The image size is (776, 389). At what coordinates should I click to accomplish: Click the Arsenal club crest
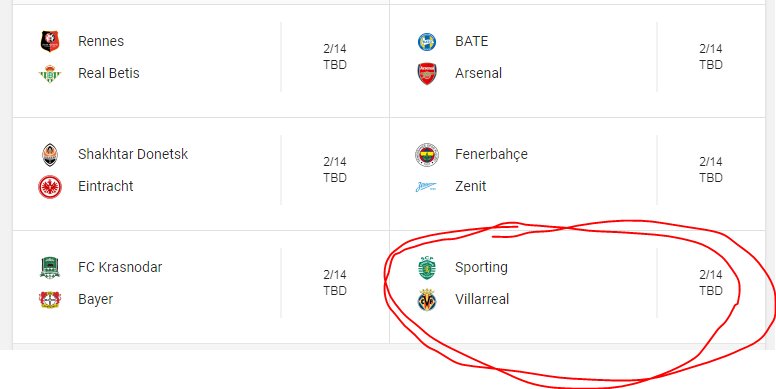pos(427,74)
